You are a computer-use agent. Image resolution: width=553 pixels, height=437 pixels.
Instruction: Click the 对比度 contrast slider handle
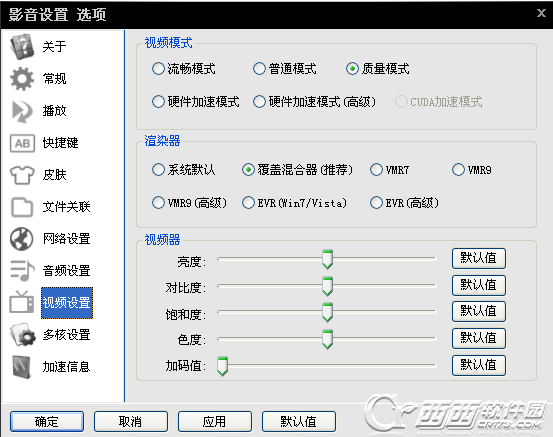328,286
